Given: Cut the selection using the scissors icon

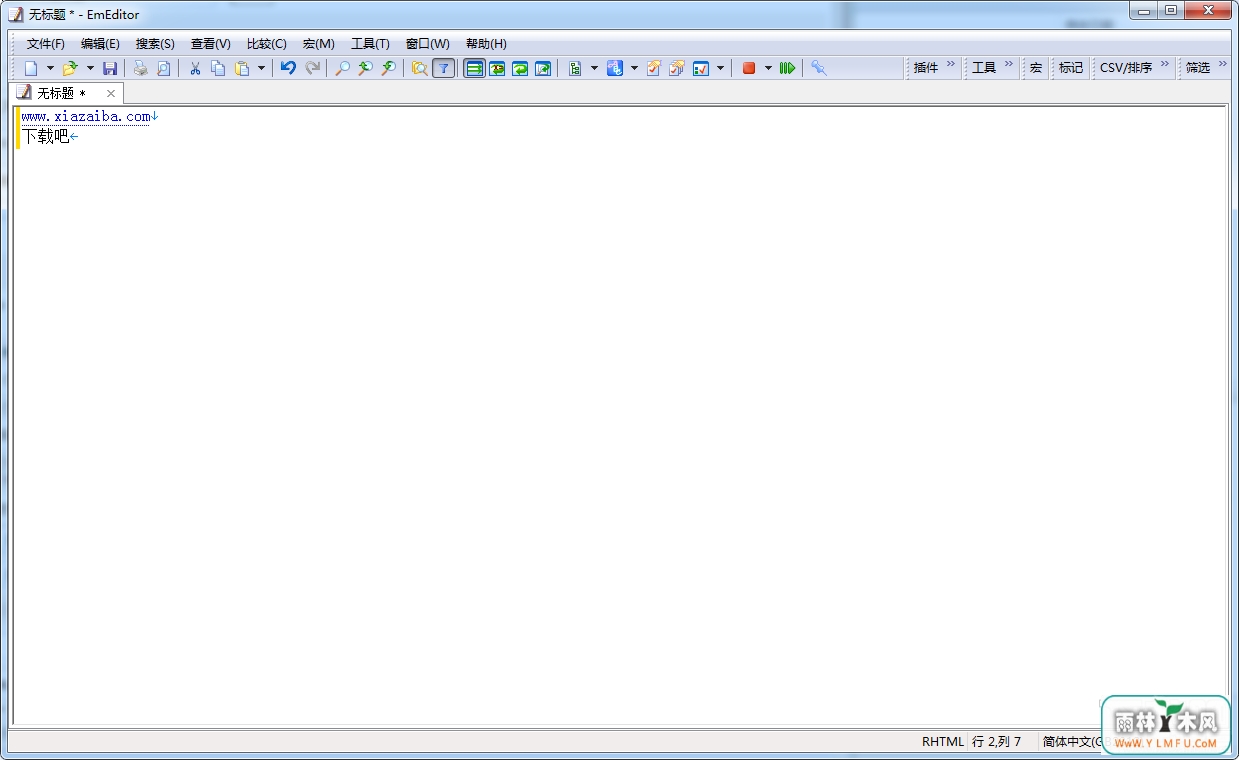Looking at the screenshot, I should click(195, 68).
